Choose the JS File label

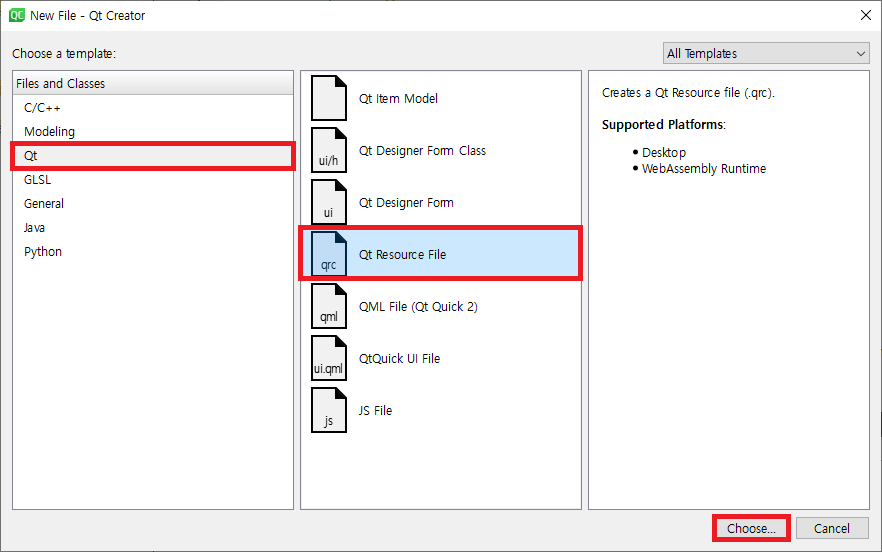point(375,411)
